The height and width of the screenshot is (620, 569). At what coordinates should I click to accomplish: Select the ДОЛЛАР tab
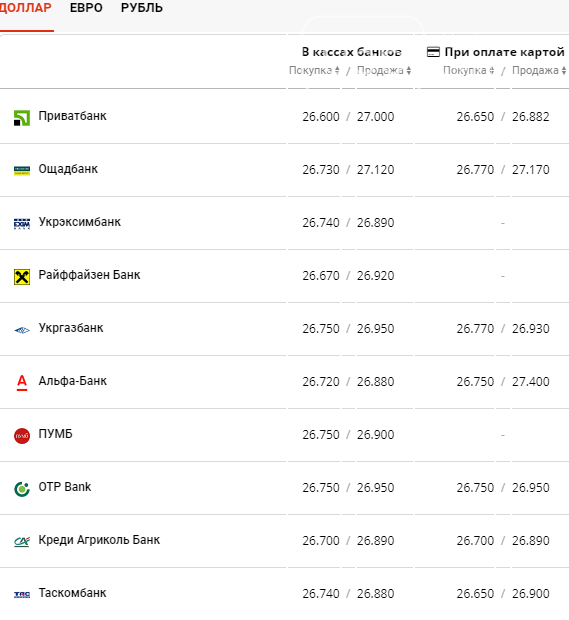pos(26,8)
